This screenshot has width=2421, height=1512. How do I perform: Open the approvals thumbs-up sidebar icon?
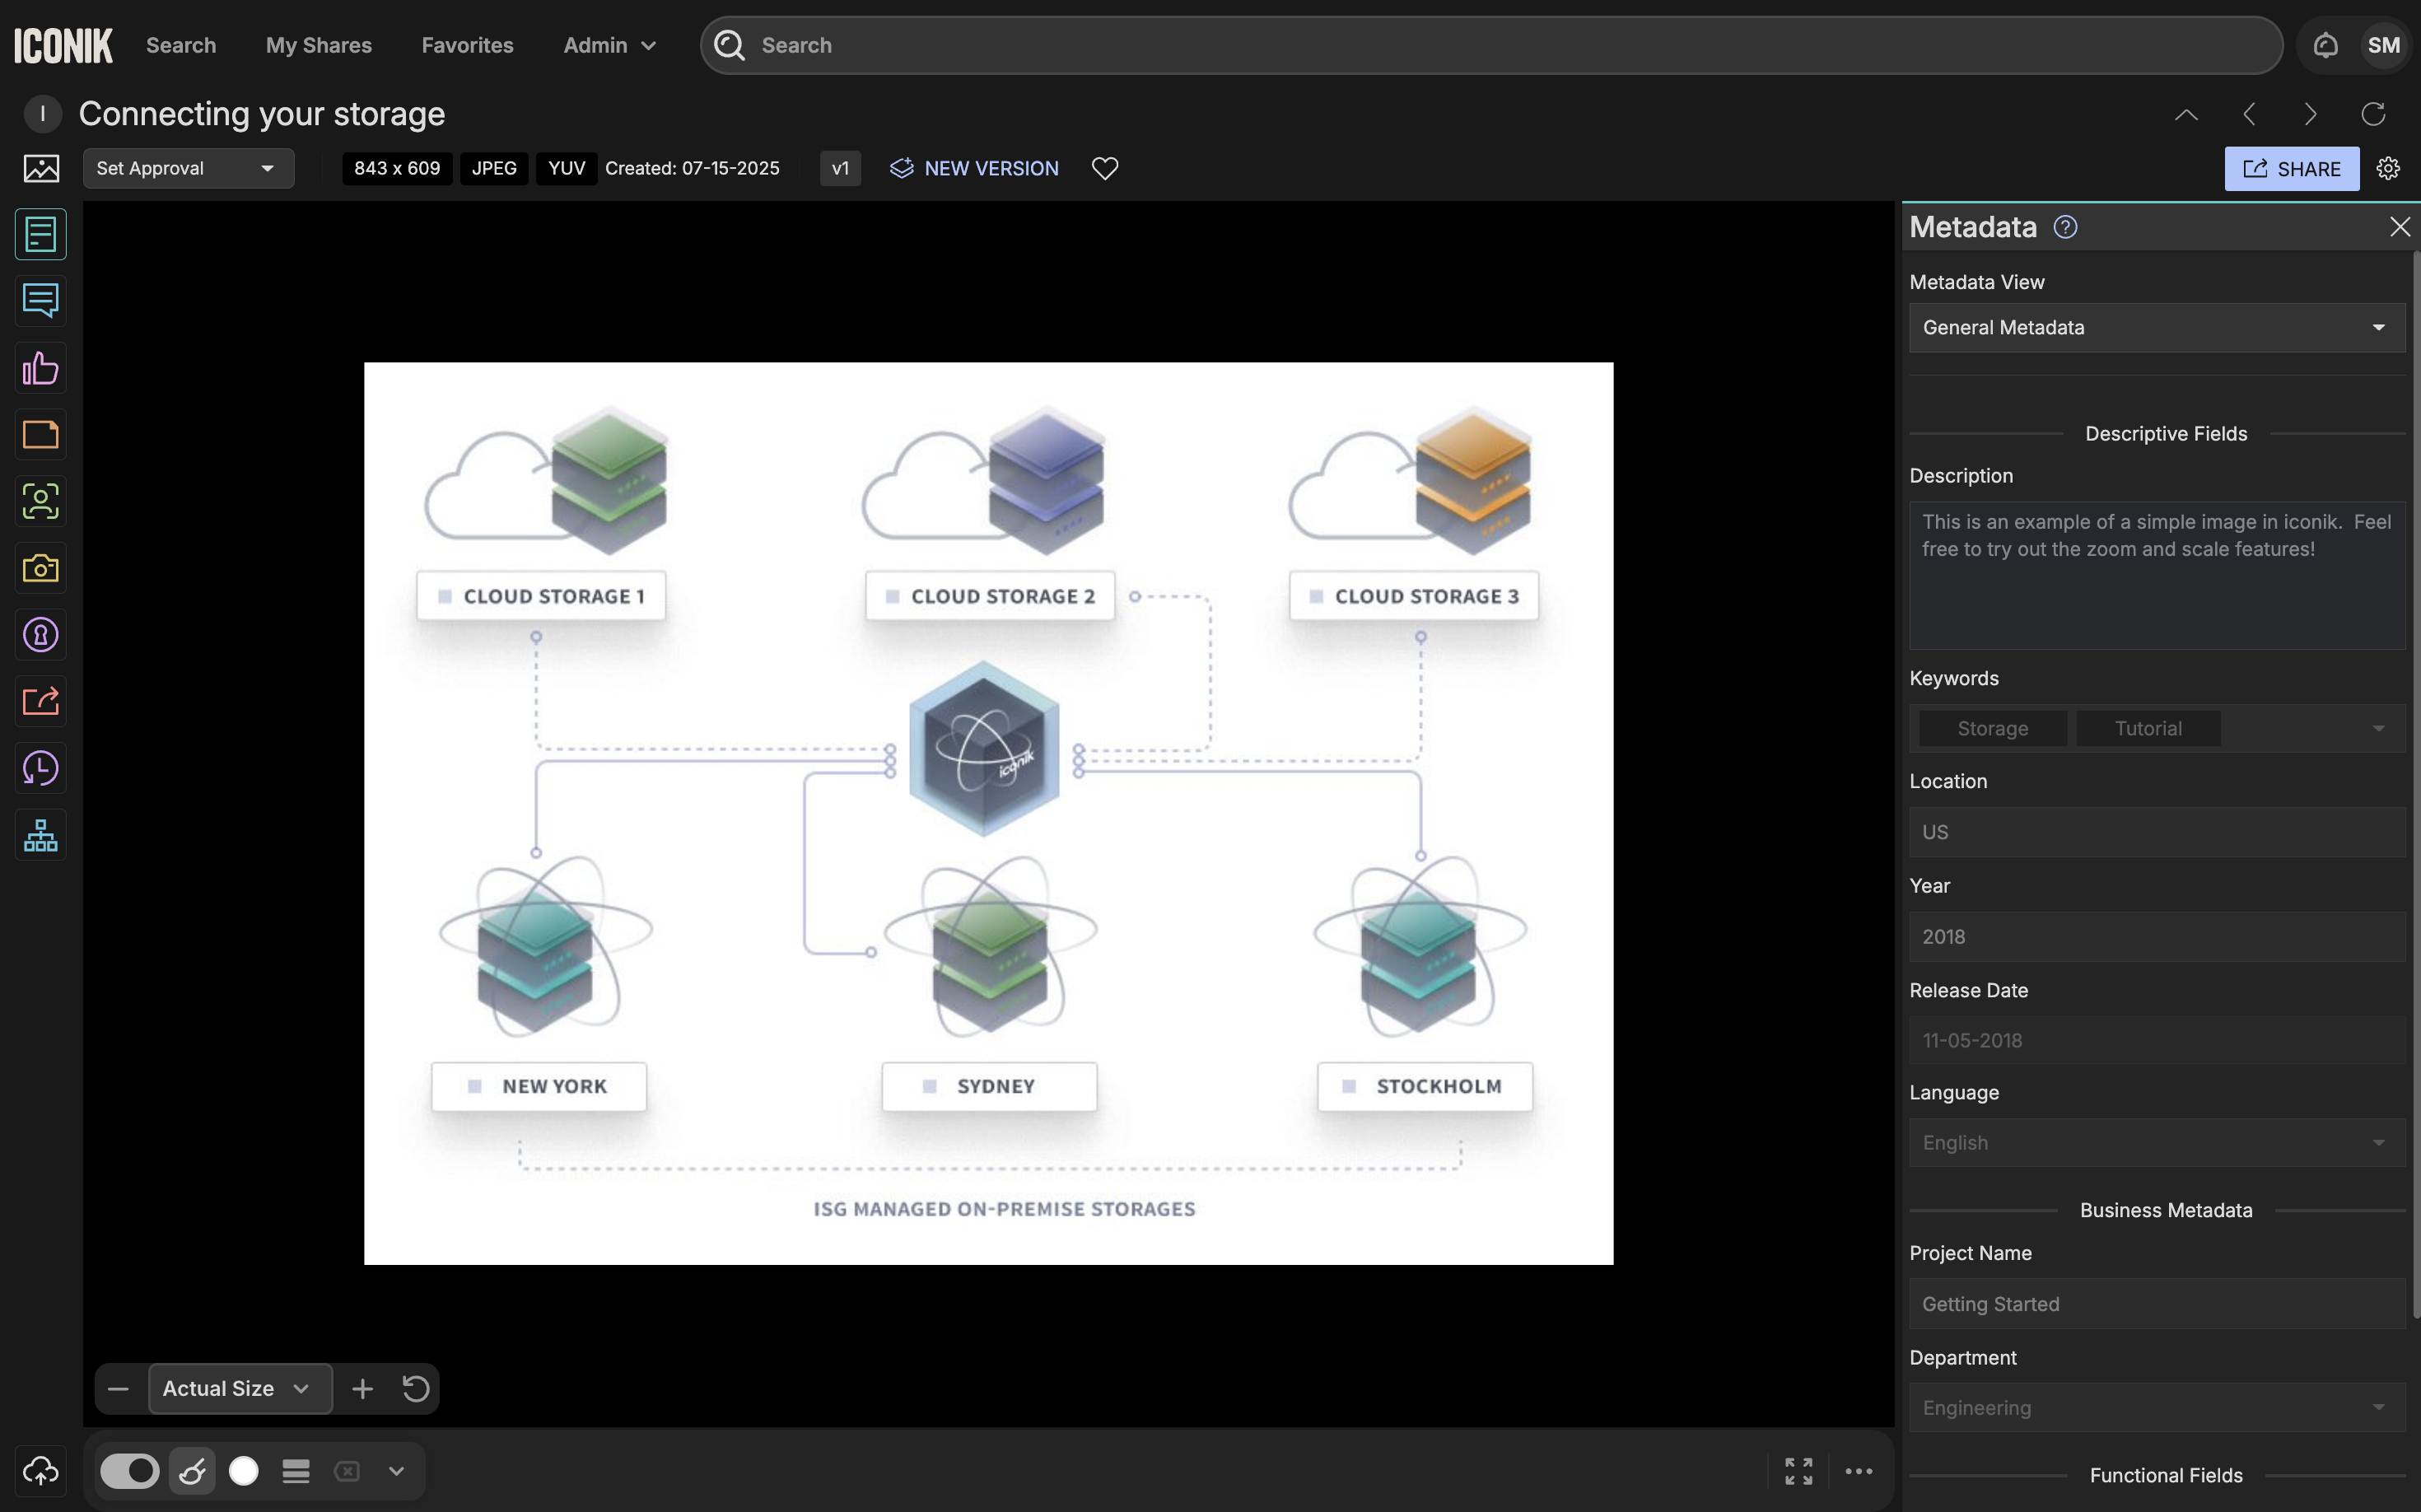coord(40,368)
